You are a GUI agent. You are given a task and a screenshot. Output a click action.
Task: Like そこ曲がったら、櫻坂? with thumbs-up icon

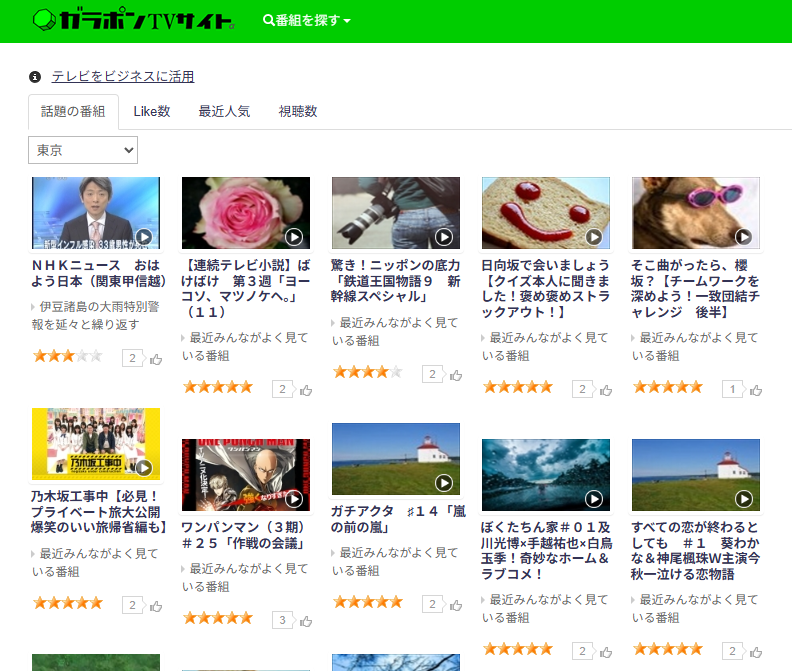tap(756, 391)
